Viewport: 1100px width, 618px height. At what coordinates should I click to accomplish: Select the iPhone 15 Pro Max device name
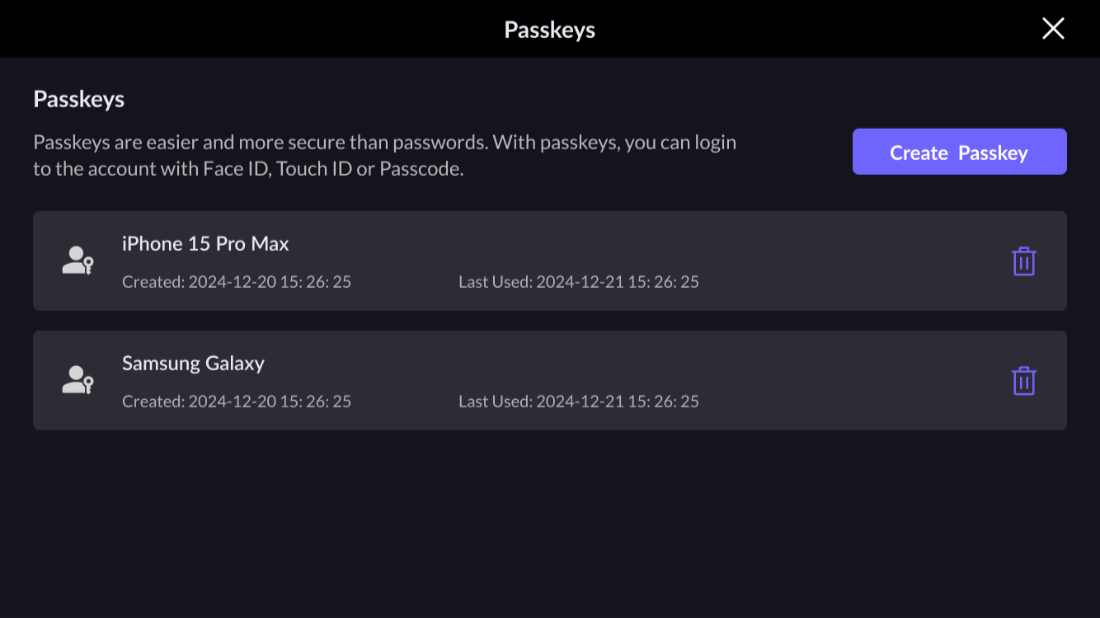point(204,243)
